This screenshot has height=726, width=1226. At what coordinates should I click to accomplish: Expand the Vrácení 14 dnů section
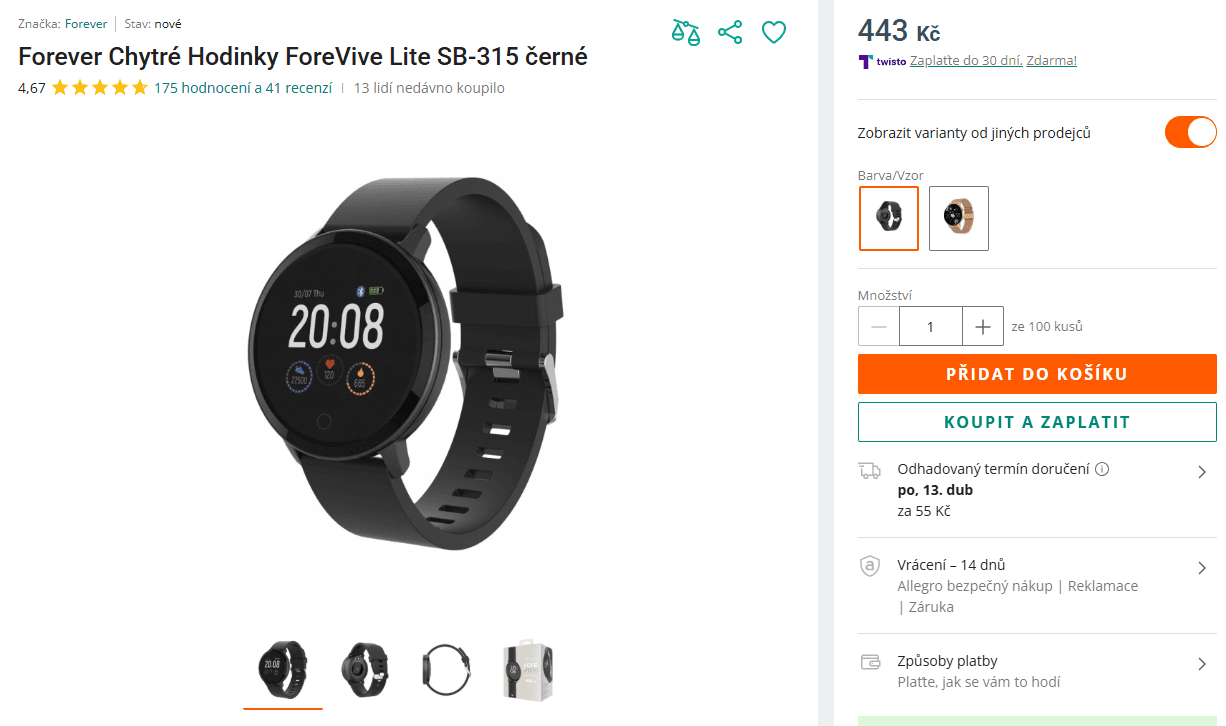pyautogui.click(x=1202, y=568)
